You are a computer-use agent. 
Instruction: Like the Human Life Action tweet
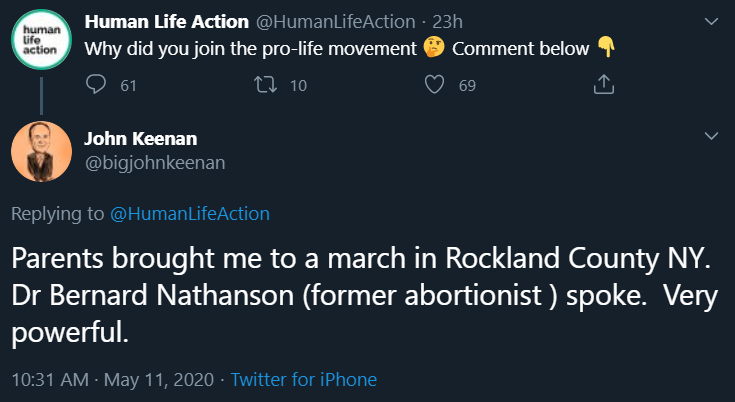click(x=434, y=86)
